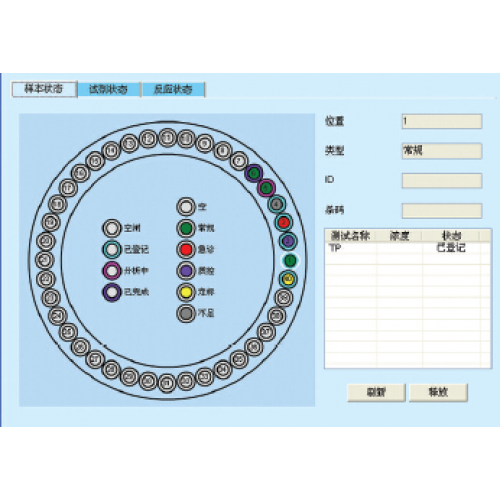Click the cyan-ringed 已登记 legend circle
Image resolution: width=500 pixels, height=500 pixels.
(x=112, y=249)
